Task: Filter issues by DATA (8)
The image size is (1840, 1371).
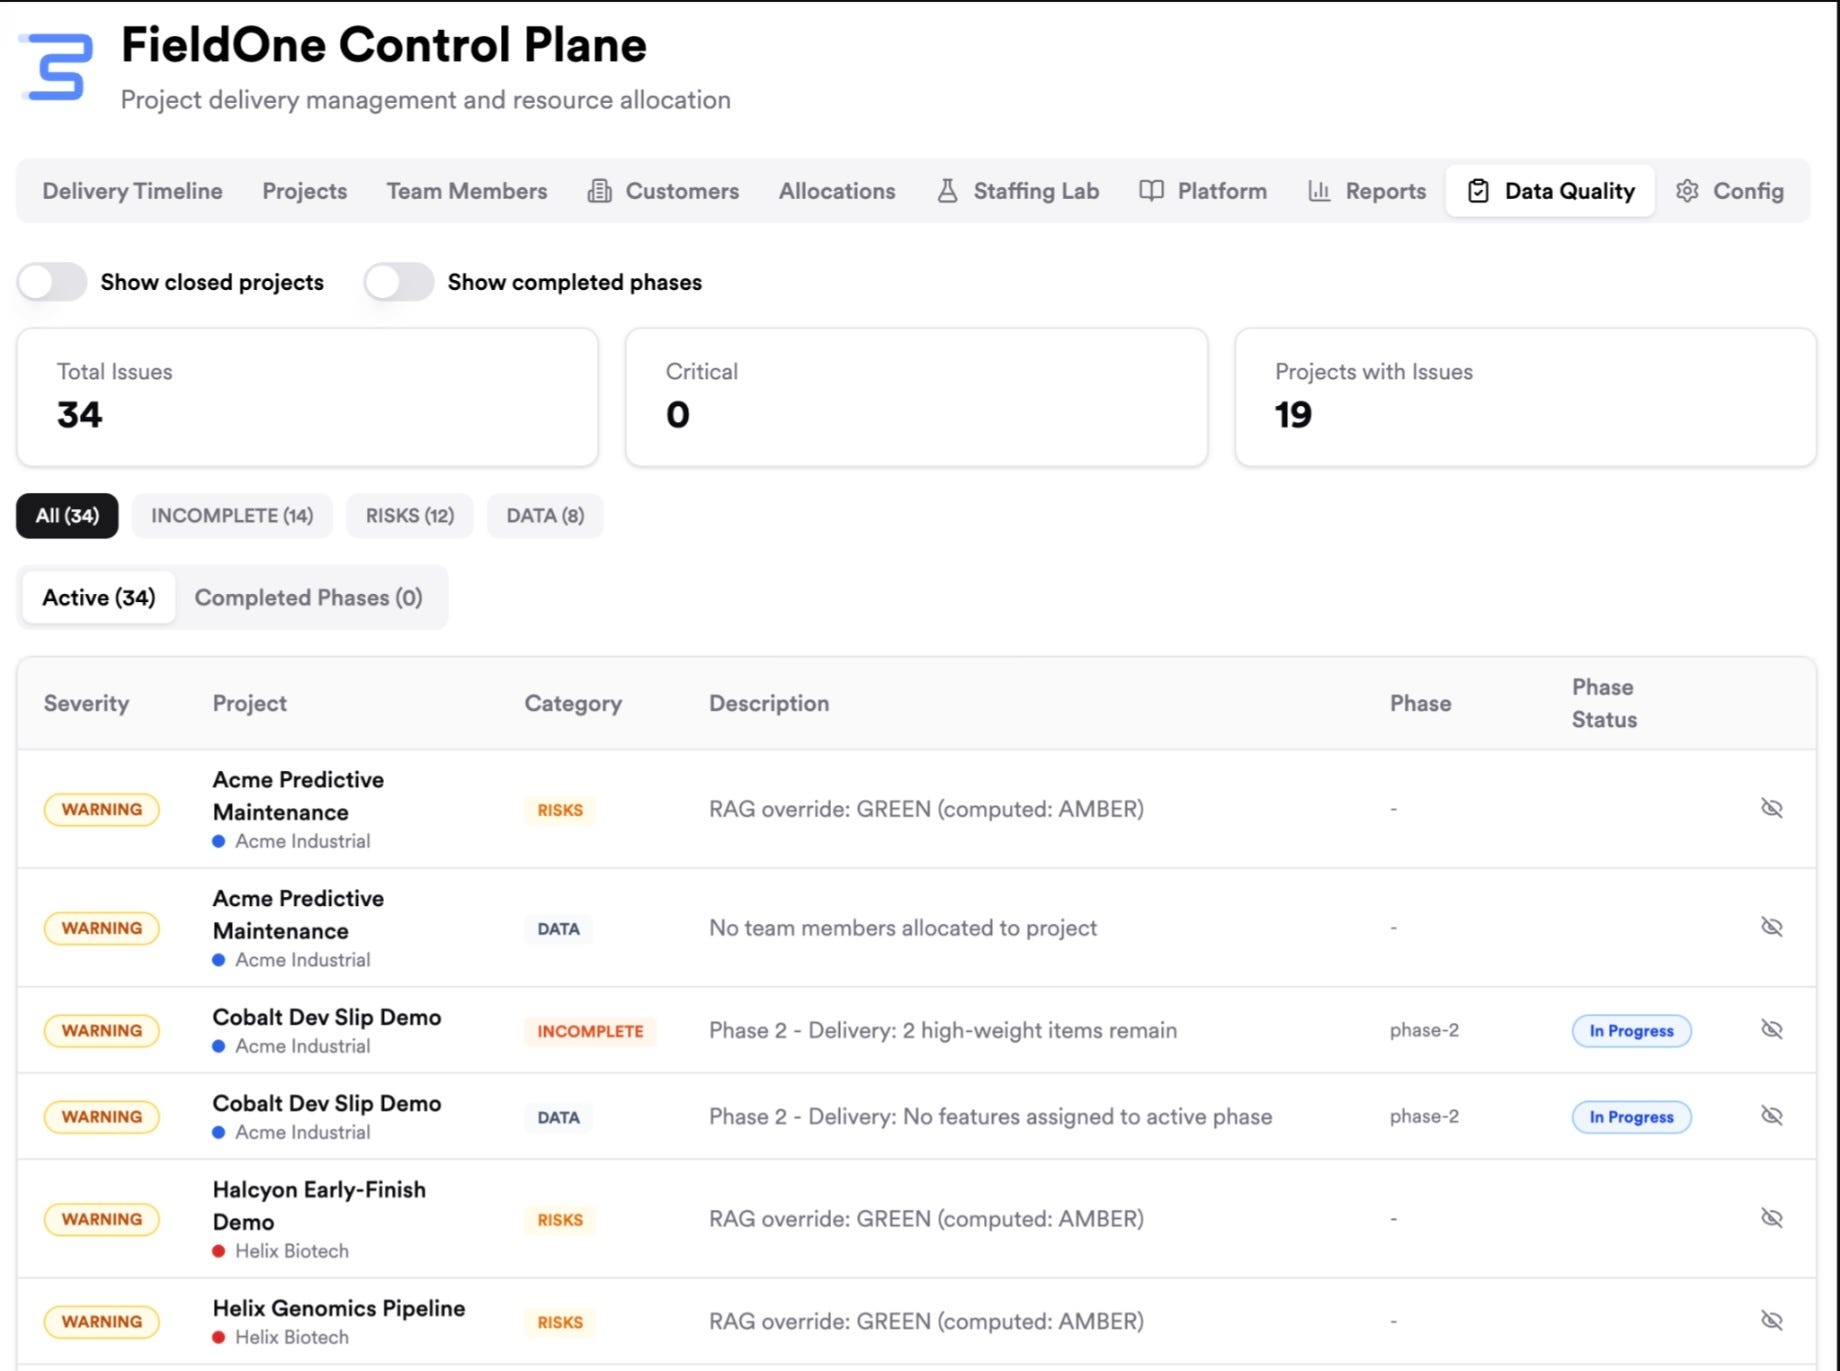Action: point(545,516)
